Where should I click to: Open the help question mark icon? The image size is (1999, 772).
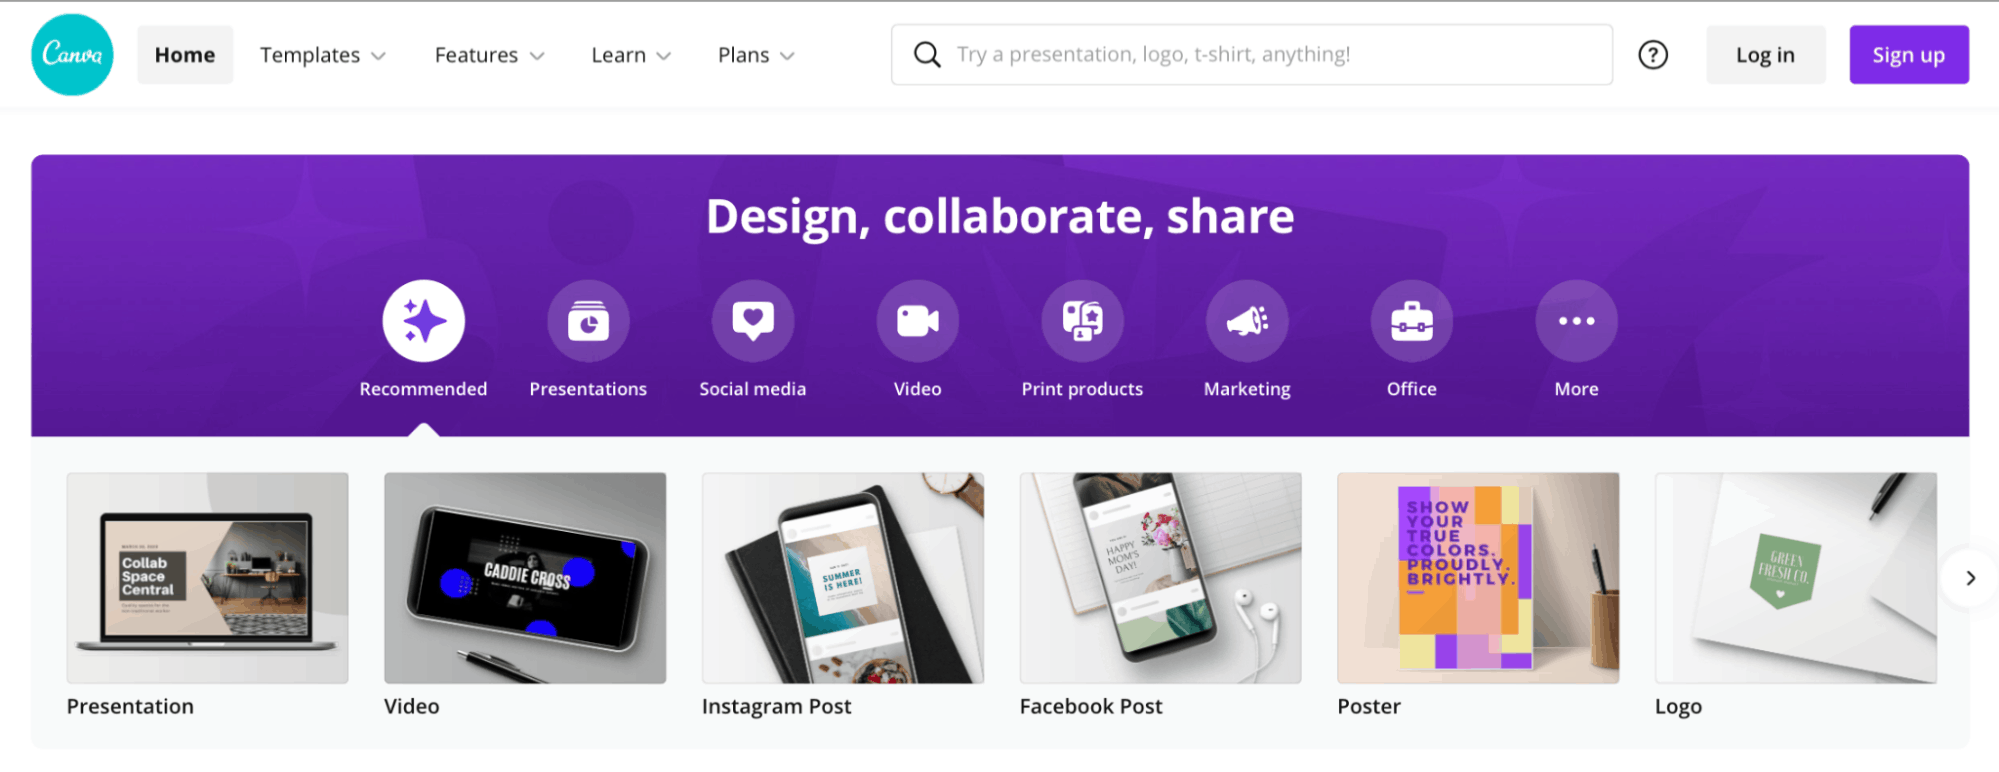click(x=1653, y=55)
